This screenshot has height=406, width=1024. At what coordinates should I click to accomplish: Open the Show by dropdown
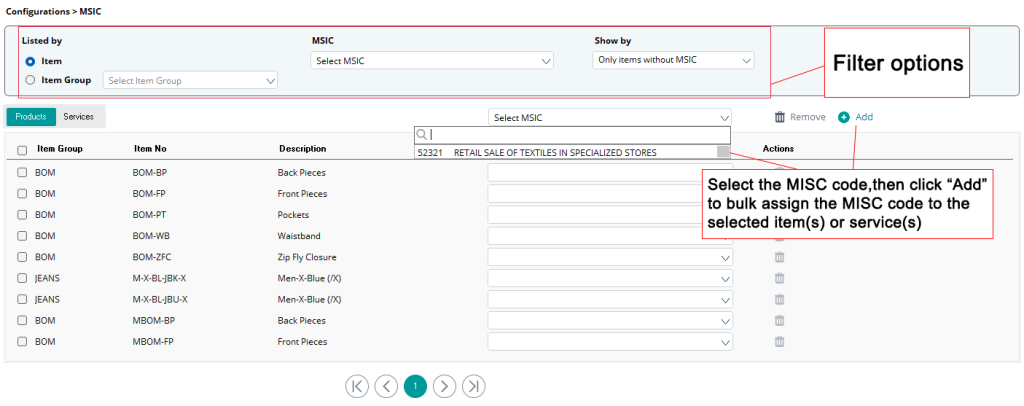pos(674,60)
